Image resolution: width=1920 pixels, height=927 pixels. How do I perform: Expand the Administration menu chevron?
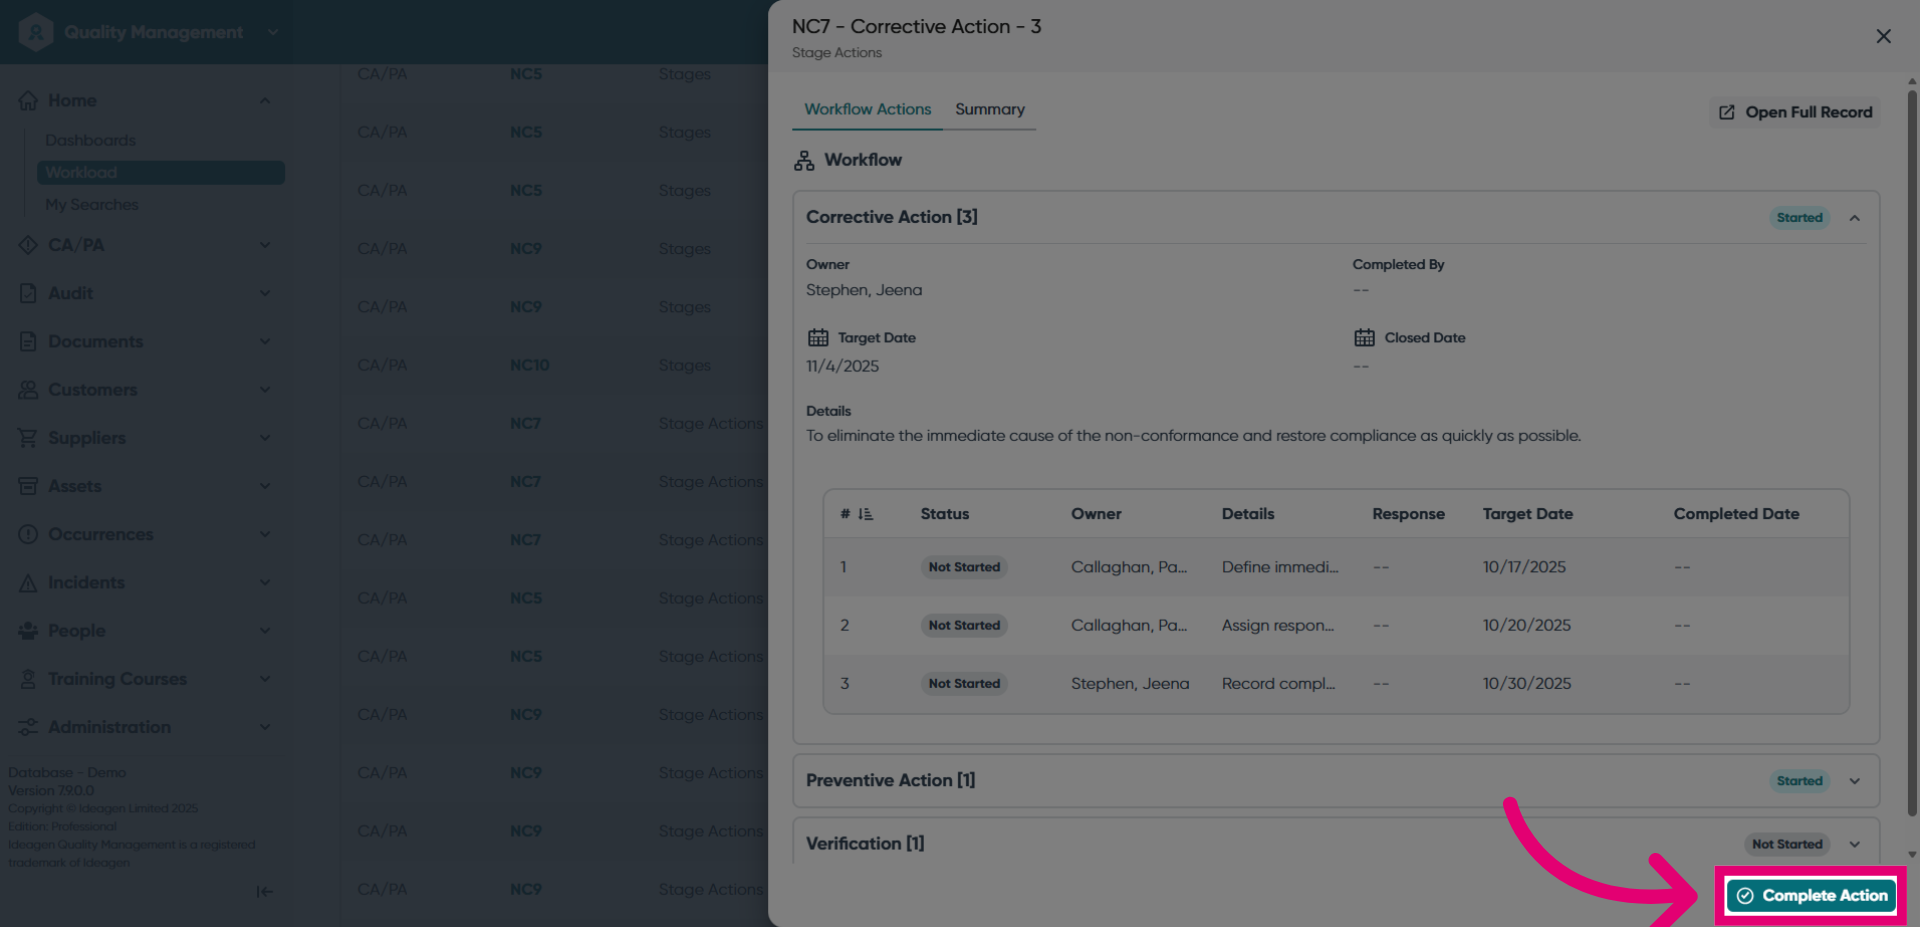(265, 727)
